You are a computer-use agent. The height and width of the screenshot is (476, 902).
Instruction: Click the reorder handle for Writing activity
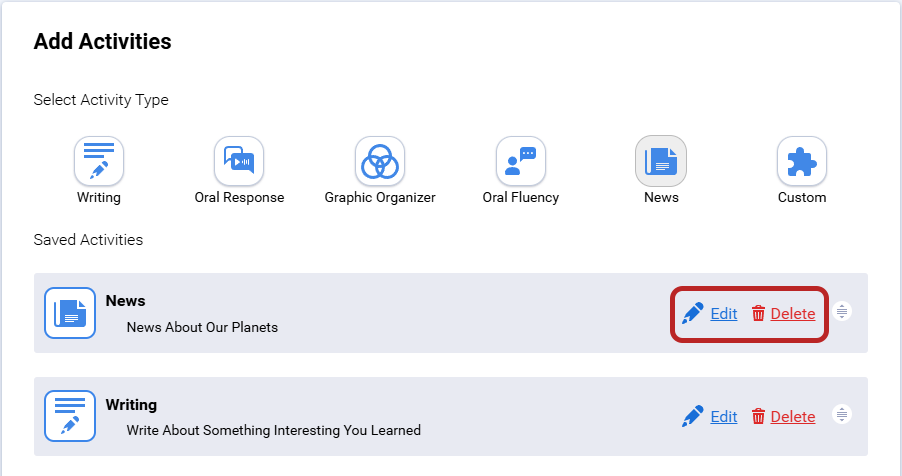(842, 414)
